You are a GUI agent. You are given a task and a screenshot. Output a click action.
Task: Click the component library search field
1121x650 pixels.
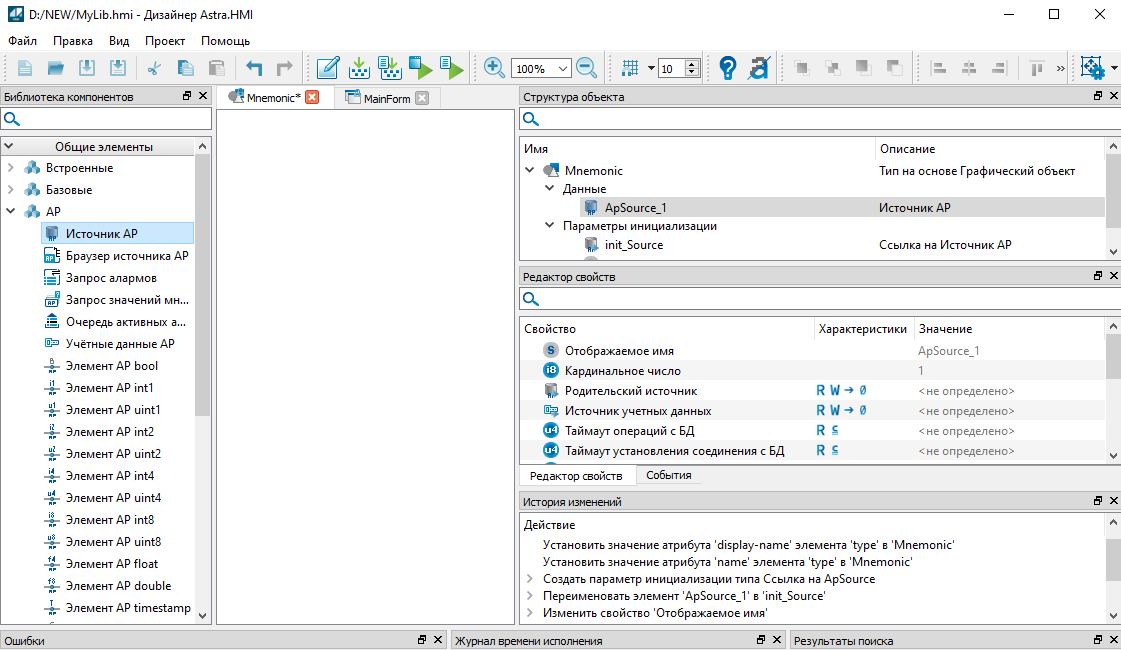(x=115, y=119)
